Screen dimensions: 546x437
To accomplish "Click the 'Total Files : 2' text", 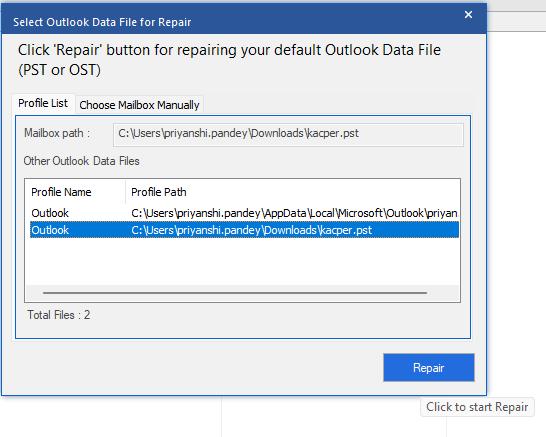I will [59, 315].
